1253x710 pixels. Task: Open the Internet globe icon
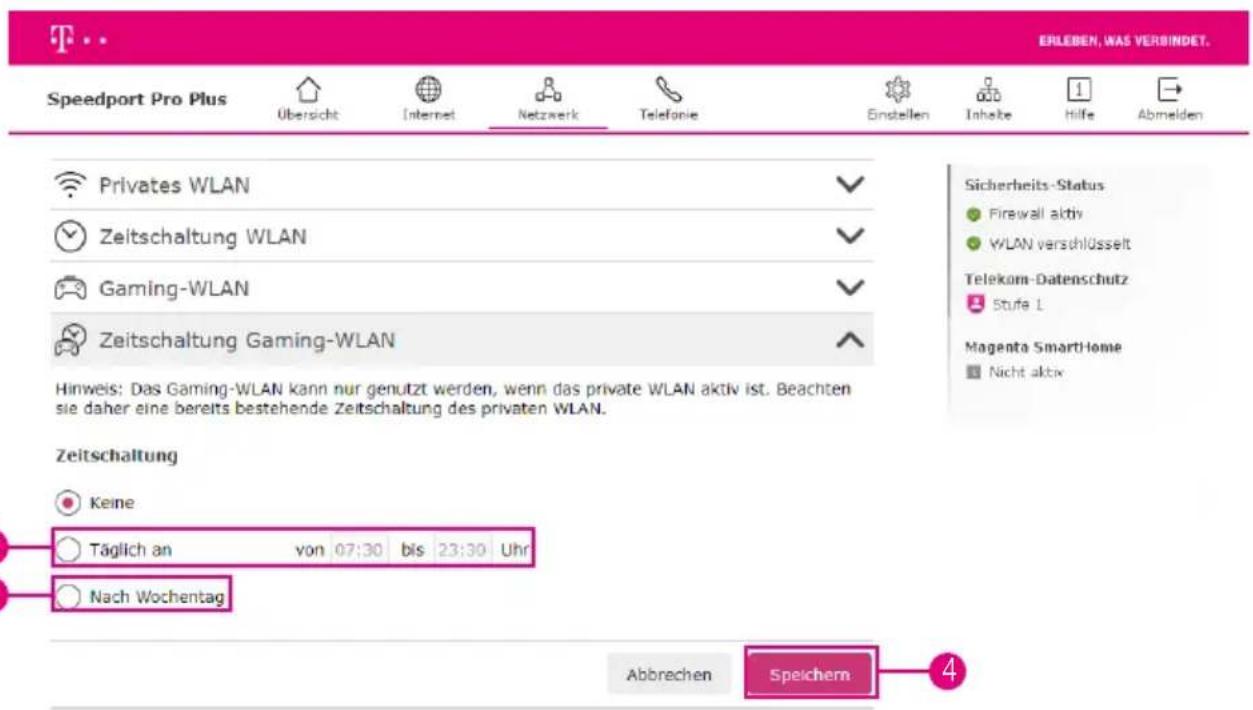[429, 89]
